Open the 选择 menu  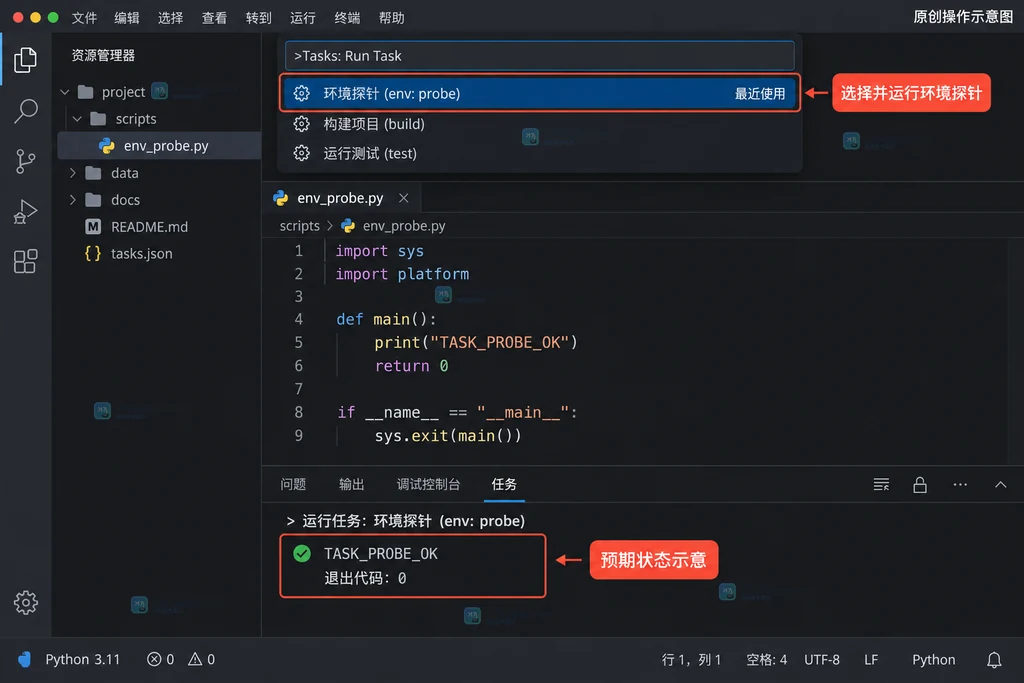(x=170, y=18)
